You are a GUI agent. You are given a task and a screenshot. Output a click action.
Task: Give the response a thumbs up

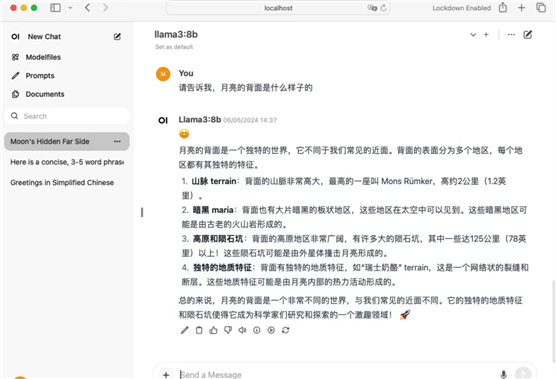click(213, 330)
